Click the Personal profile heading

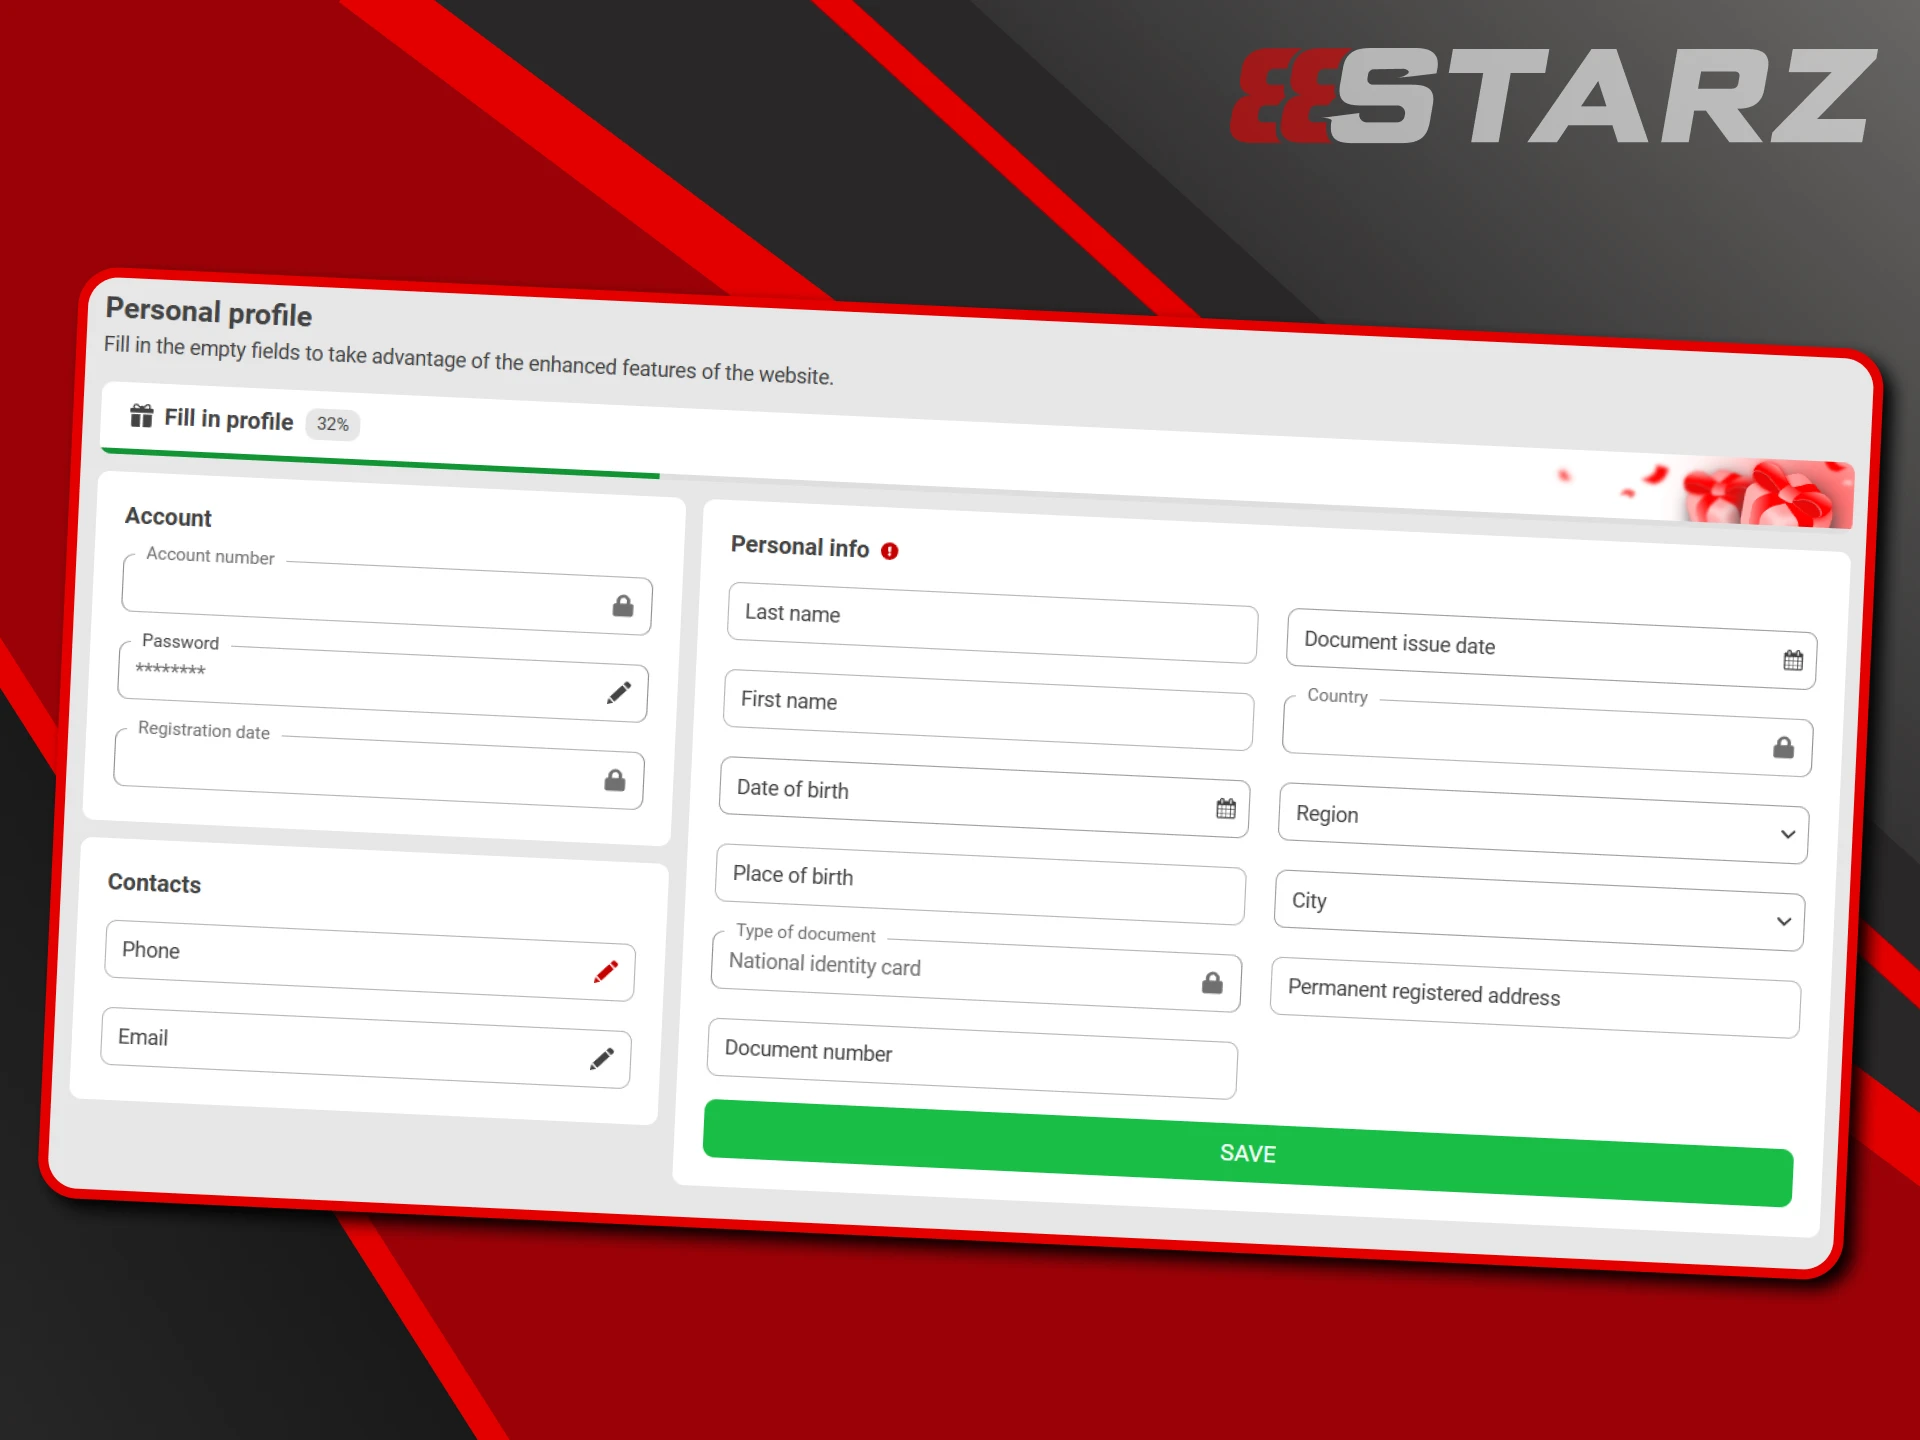209,312
